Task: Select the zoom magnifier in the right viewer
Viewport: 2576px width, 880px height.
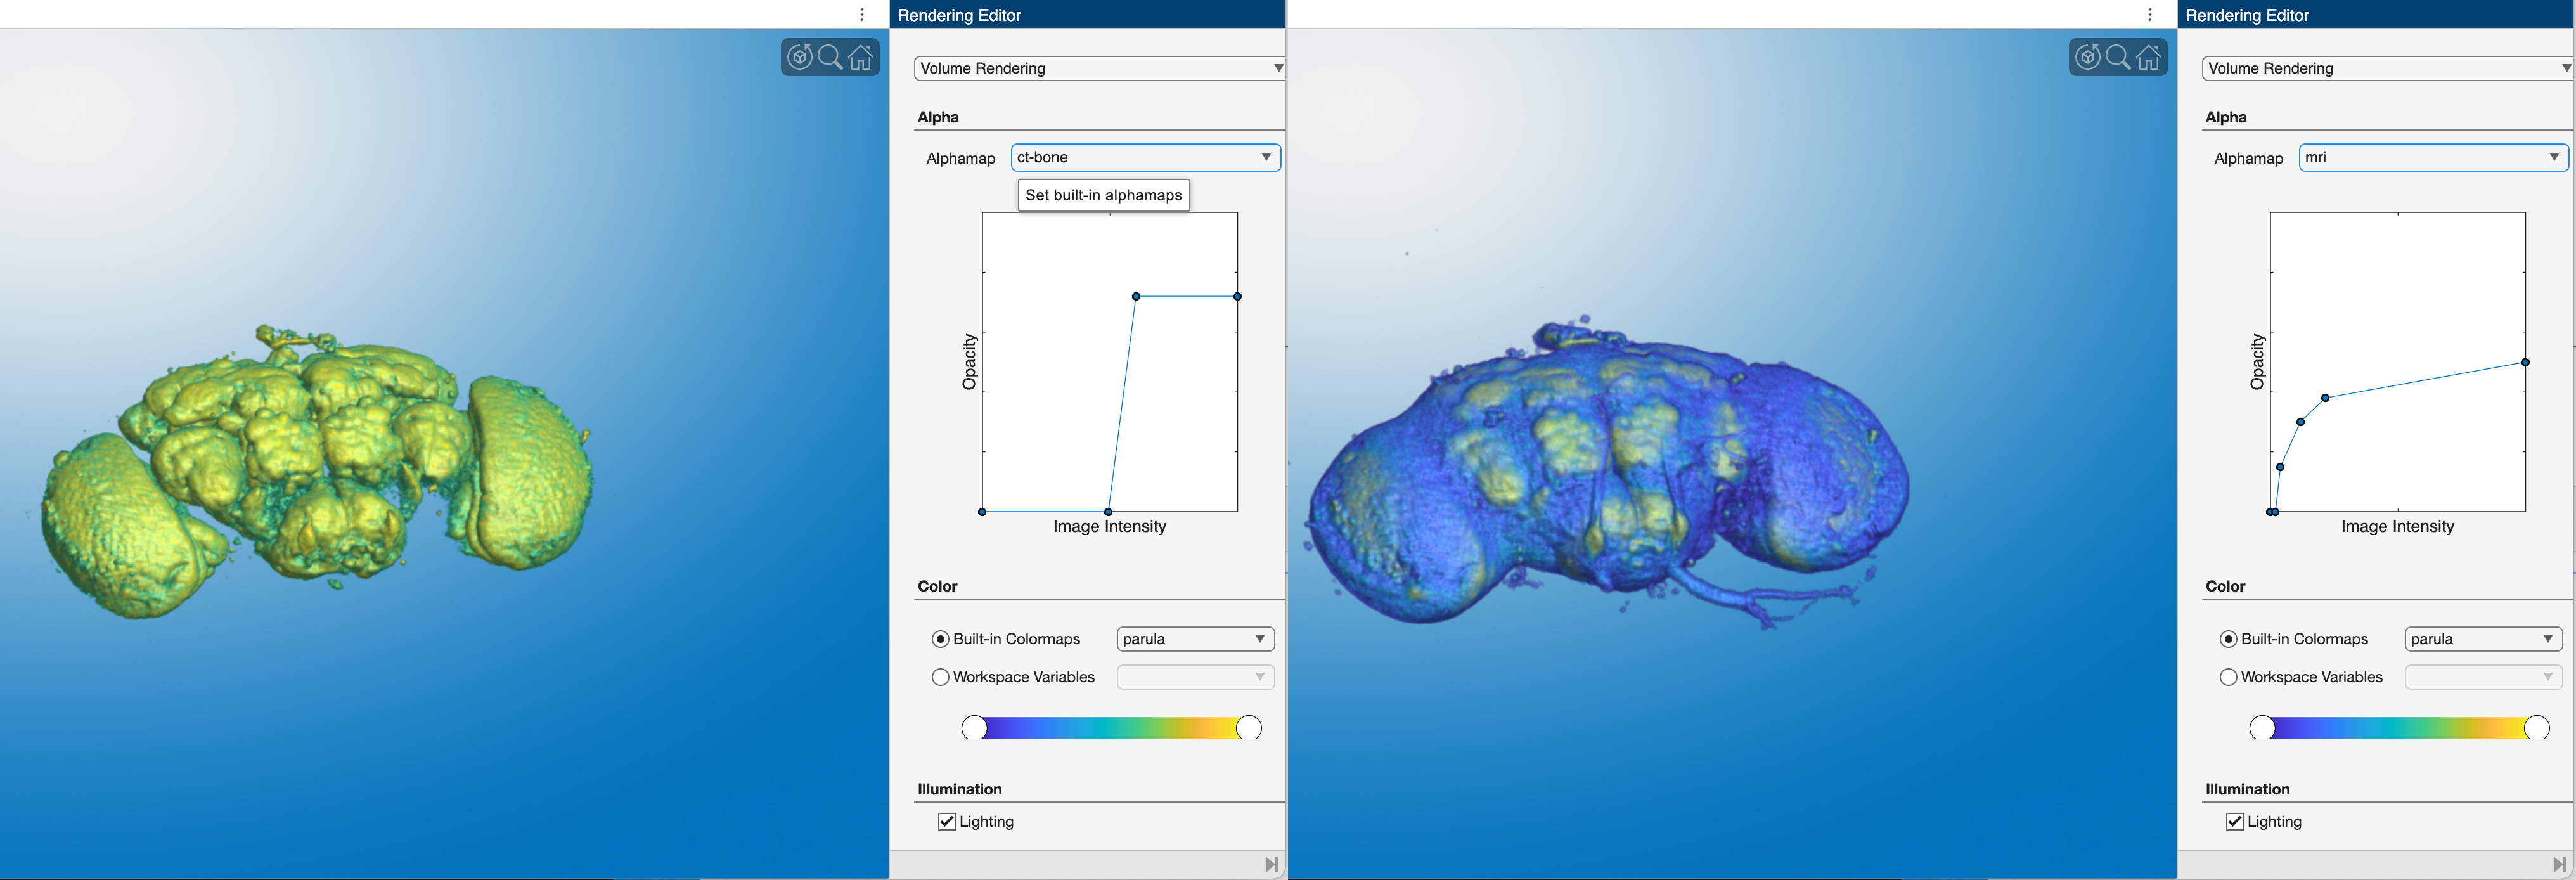Action: click(x=2118, y=57)
